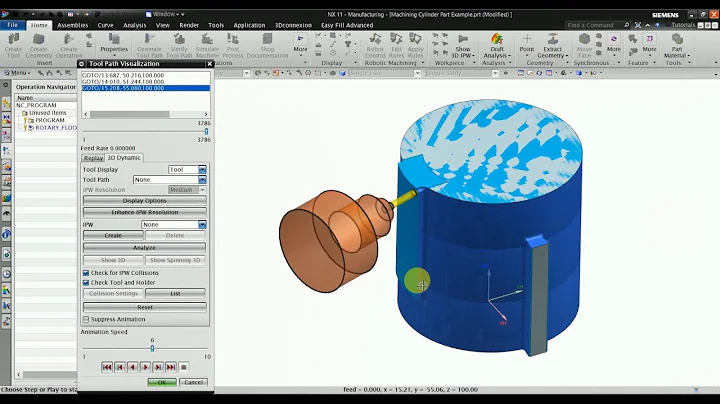Switch to the Analysis ribbon tab
The height and width of the screenshot is (404, 720).
pos(135,25)
